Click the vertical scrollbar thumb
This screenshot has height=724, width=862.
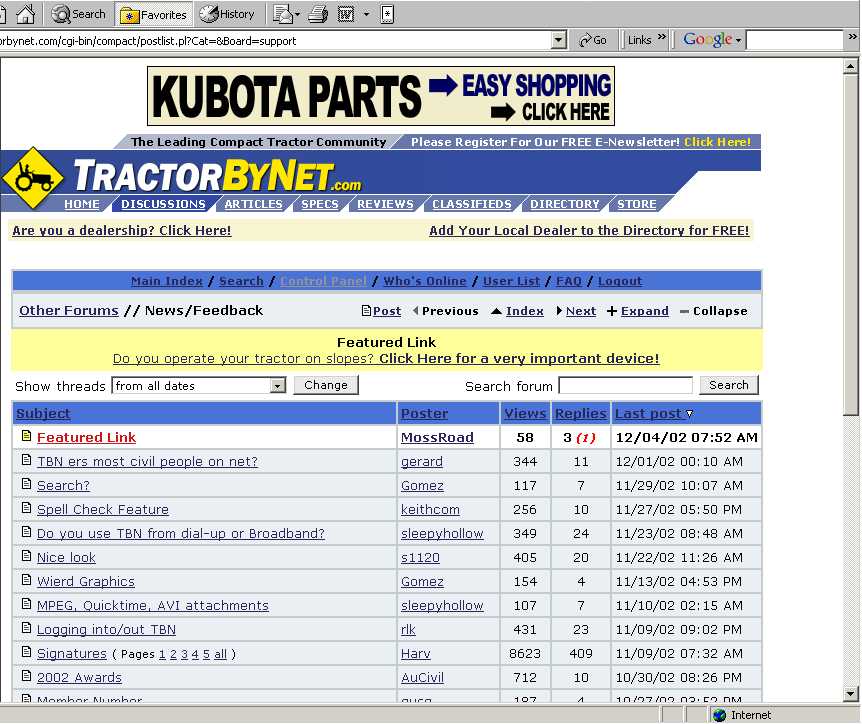point(850,245)
